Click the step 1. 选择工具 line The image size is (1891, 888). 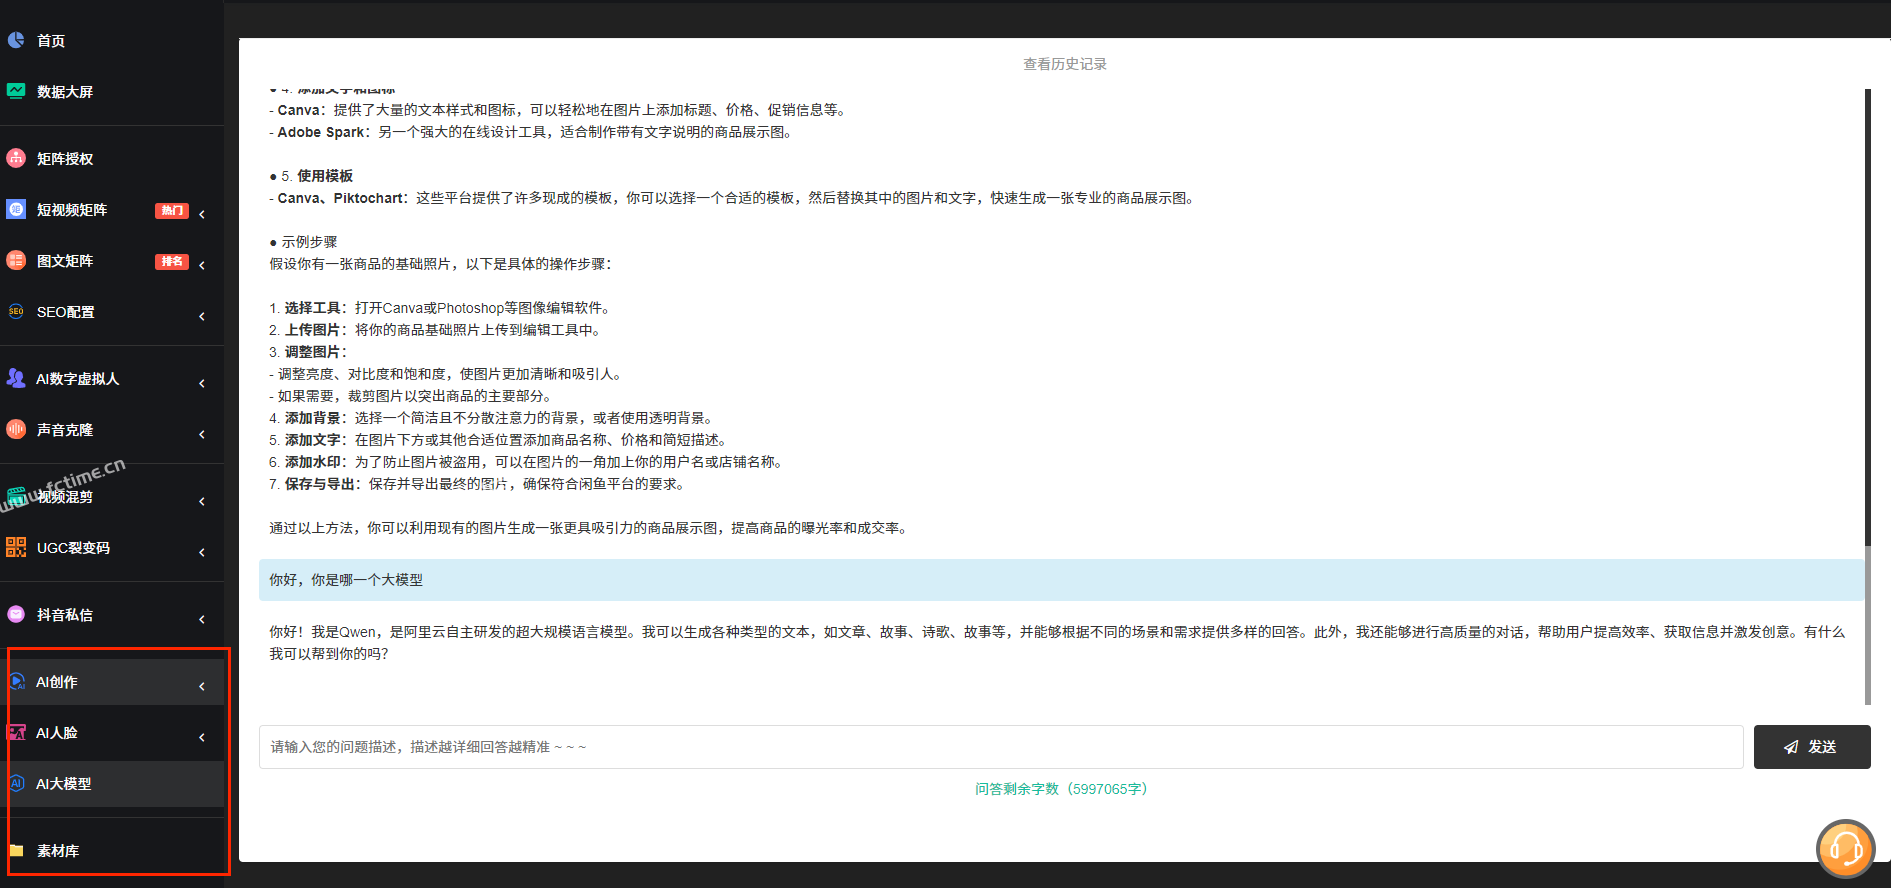tap(442, 308)
